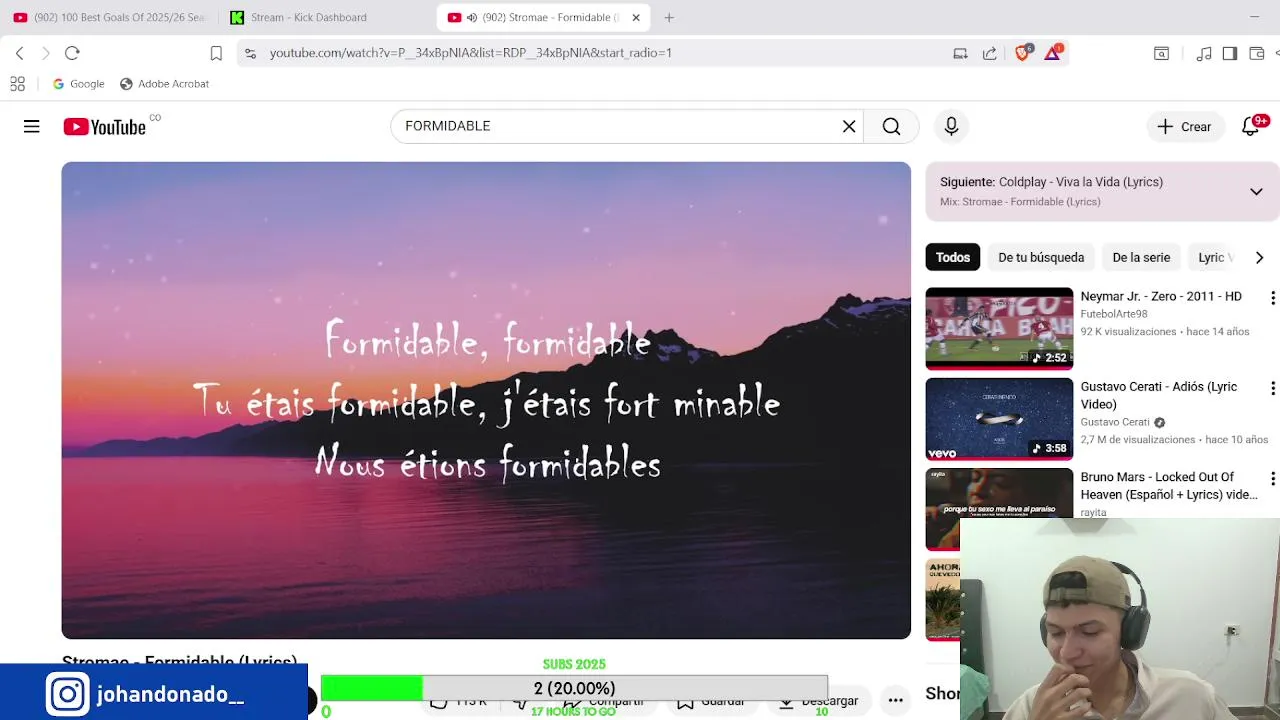Select the Todos chip
Viewport: 1280px width, 720px height.
[x=953, y=257]
